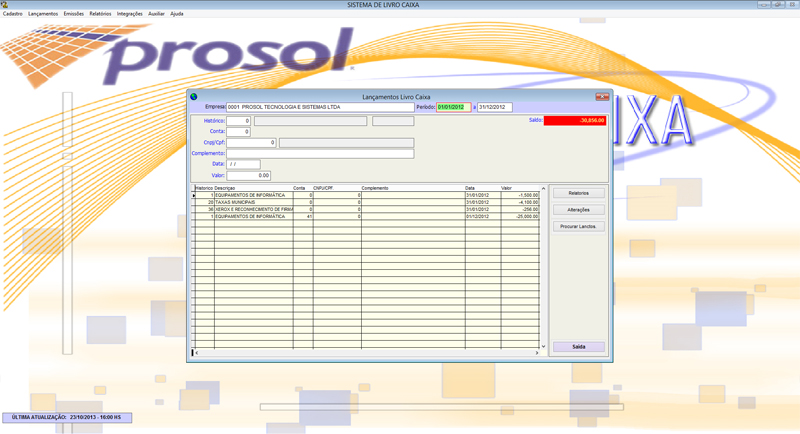This screenshot has width=800, height=434.
Task: Focus the Cnpj/Cpf number field
Action: [252, 143]
